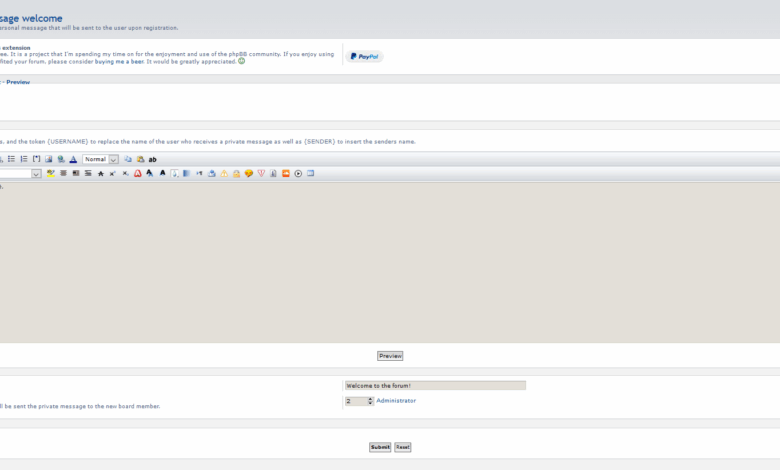The width and height of the screenshot is (780, 470).
Task: Insert an image using the picture icon
Action: (48, 159)
